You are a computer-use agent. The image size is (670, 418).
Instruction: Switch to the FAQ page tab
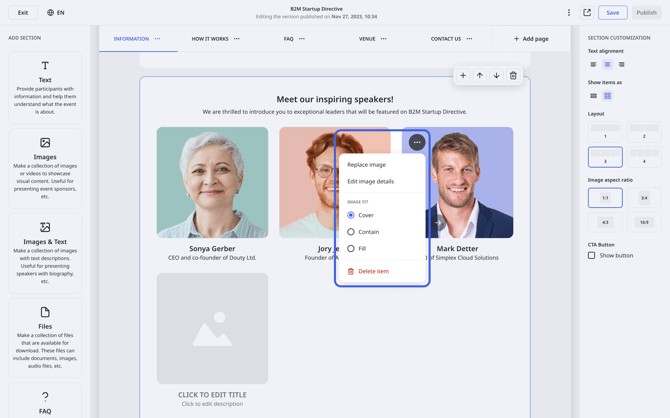[x=288, y=38]
